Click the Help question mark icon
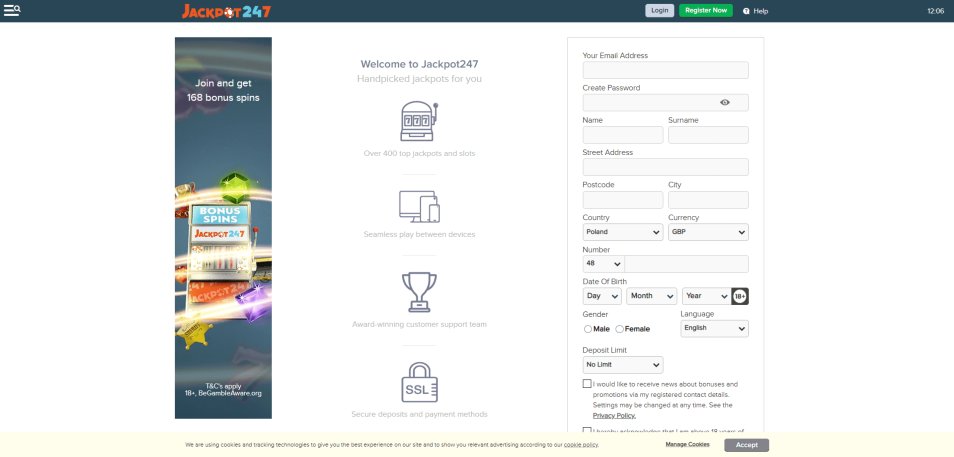This screenshot has width=954, height=457. [x=747, y=11]
